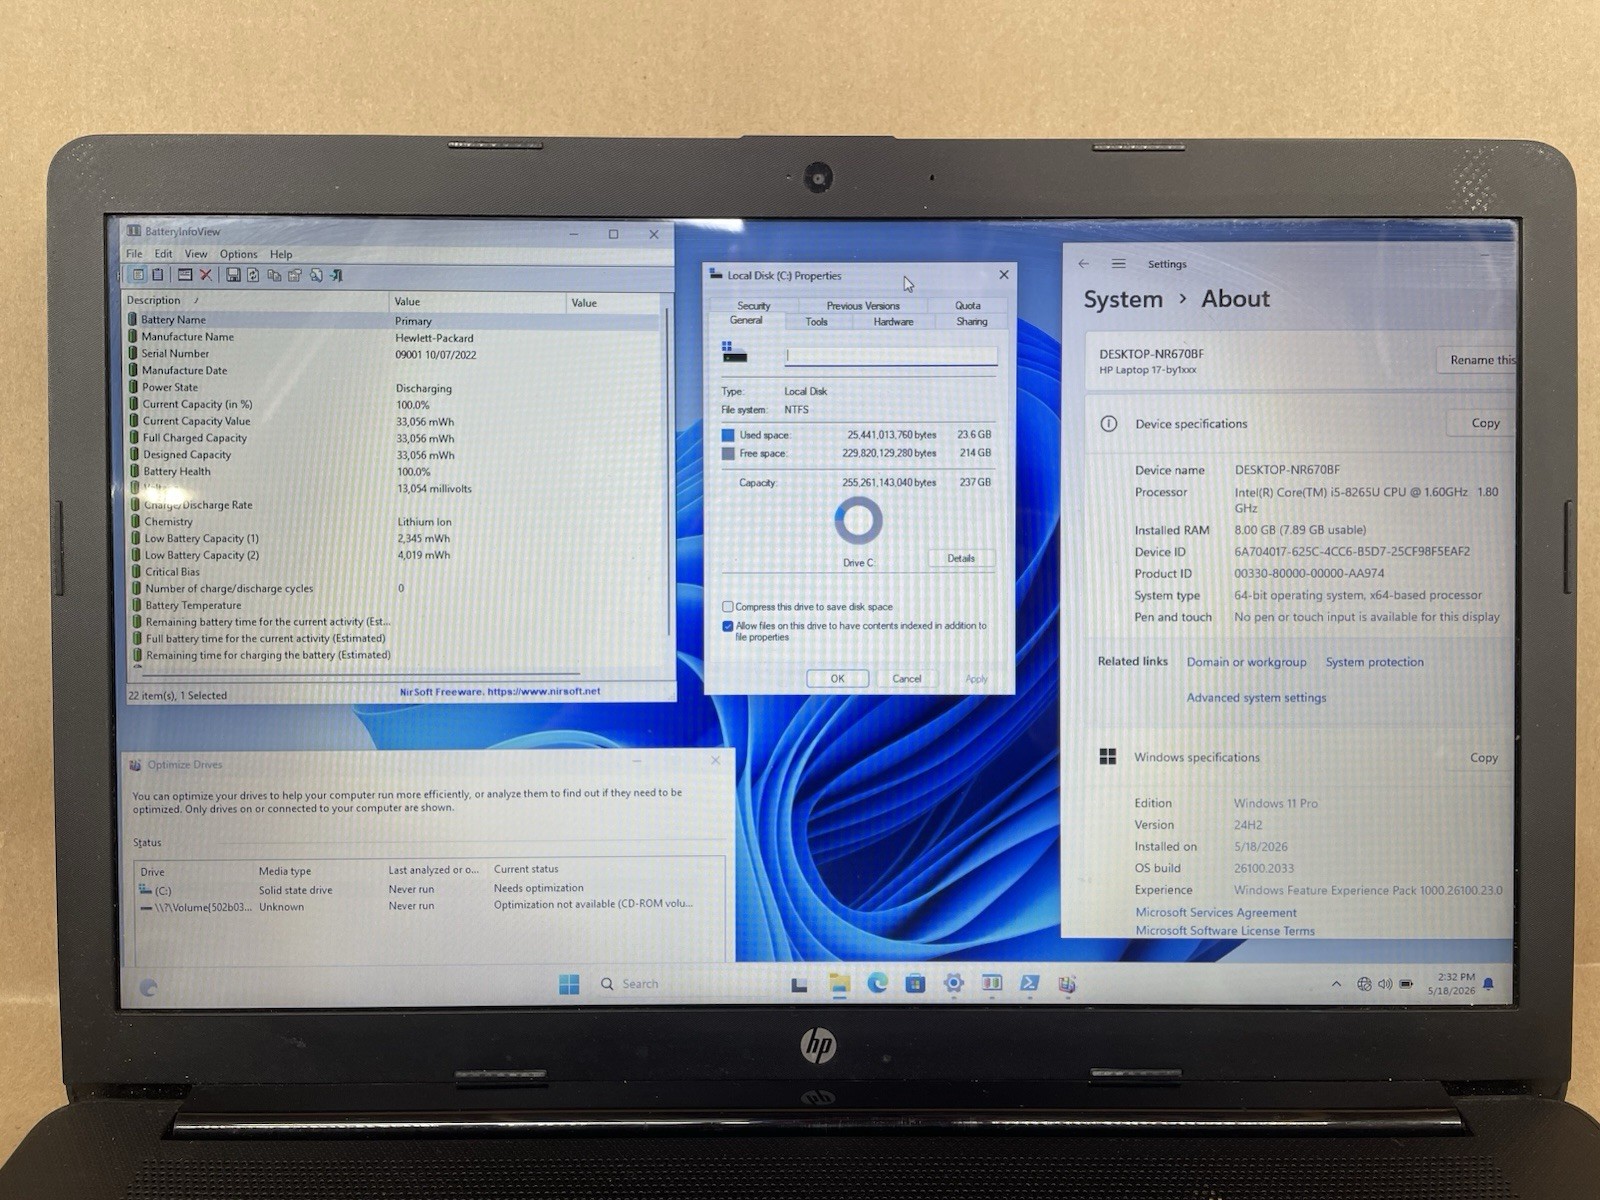Switch to the Sharing tab
The image size is (1600, 1200).
click(971, 322)
